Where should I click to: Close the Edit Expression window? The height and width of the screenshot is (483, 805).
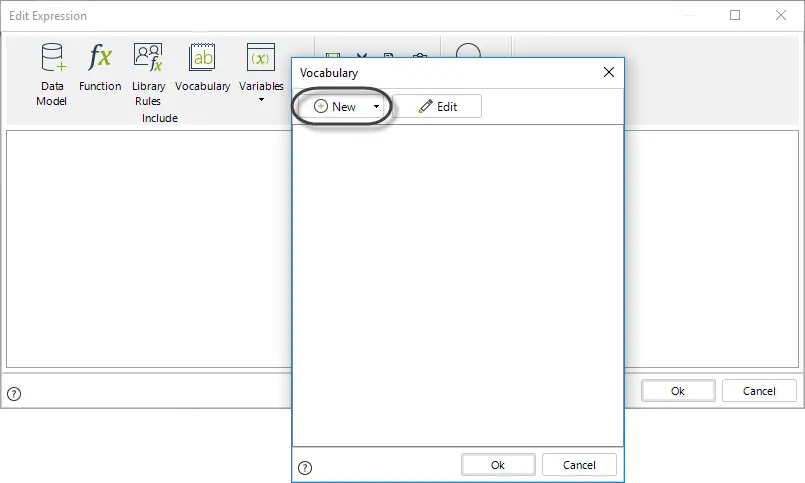pyautogui.click(x=781, y=15)
